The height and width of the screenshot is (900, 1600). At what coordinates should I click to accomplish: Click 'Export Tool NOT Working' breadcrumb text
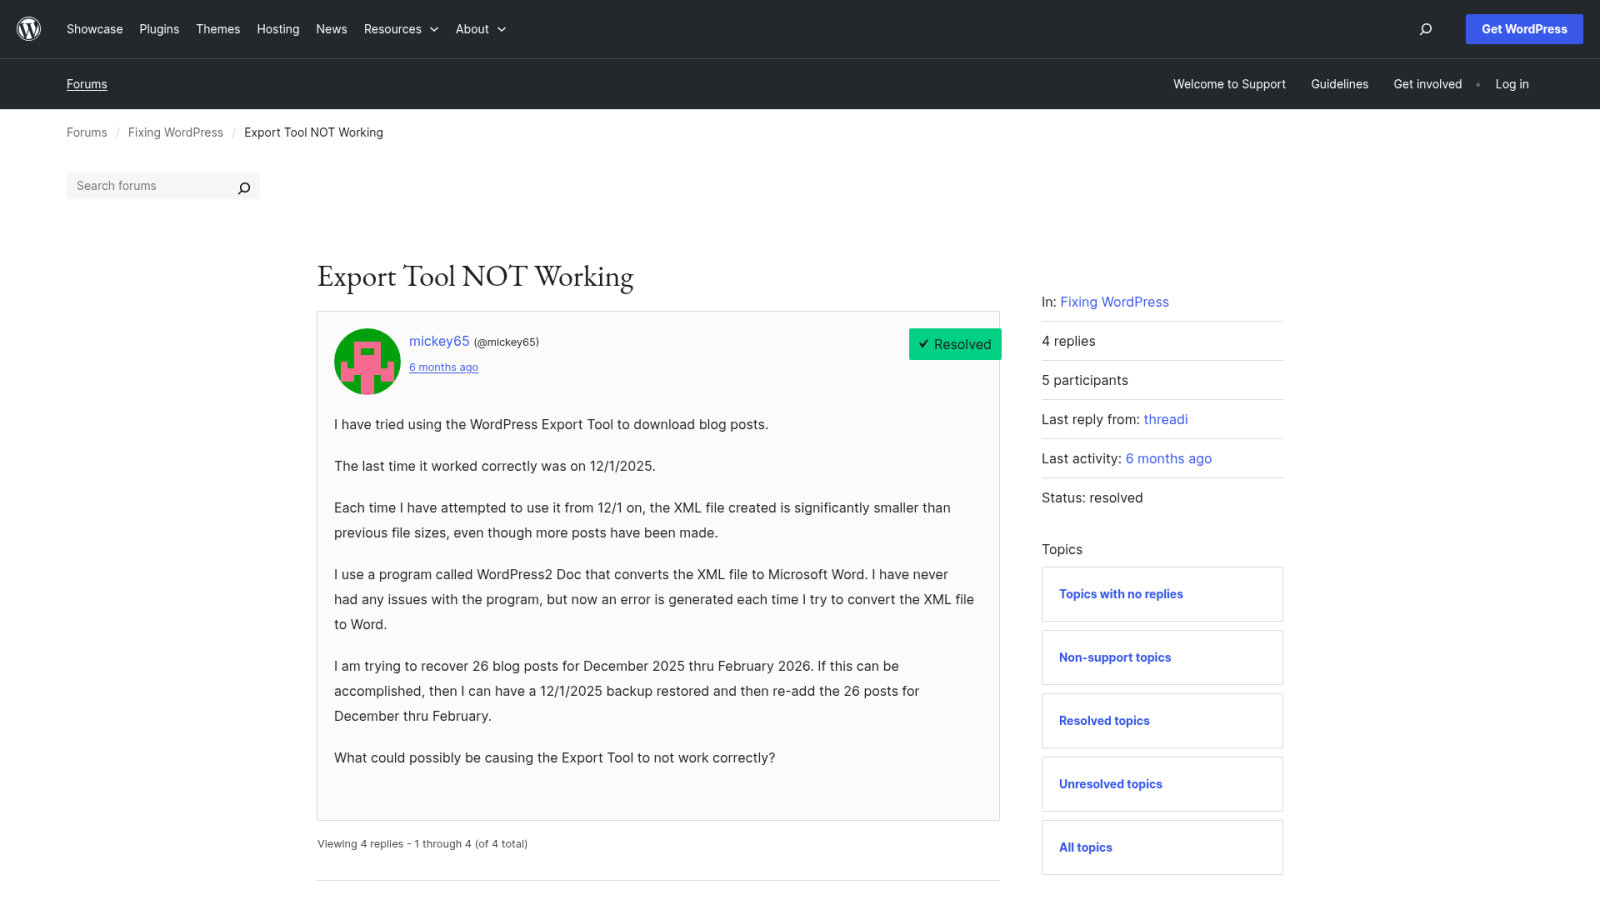pos(314,132)
